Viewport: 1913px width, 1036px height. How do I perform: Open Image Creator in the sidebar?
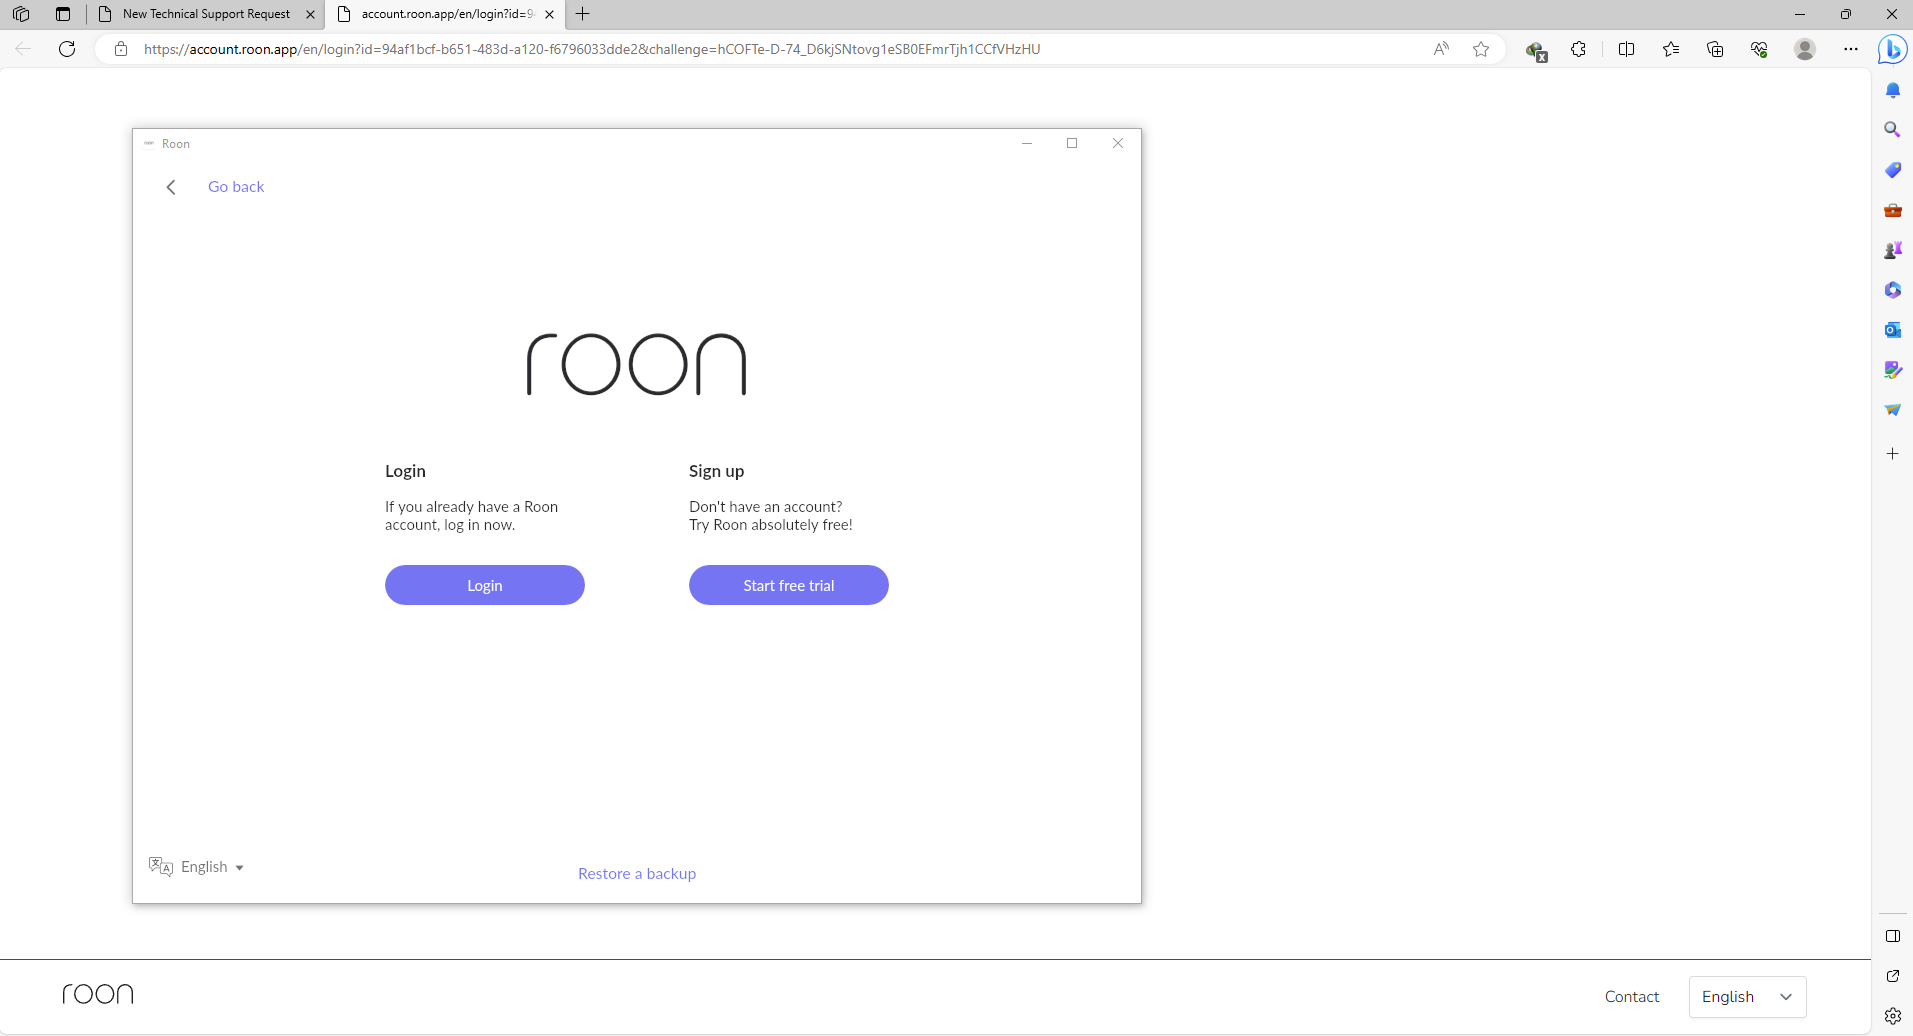tap(1892, 369)
